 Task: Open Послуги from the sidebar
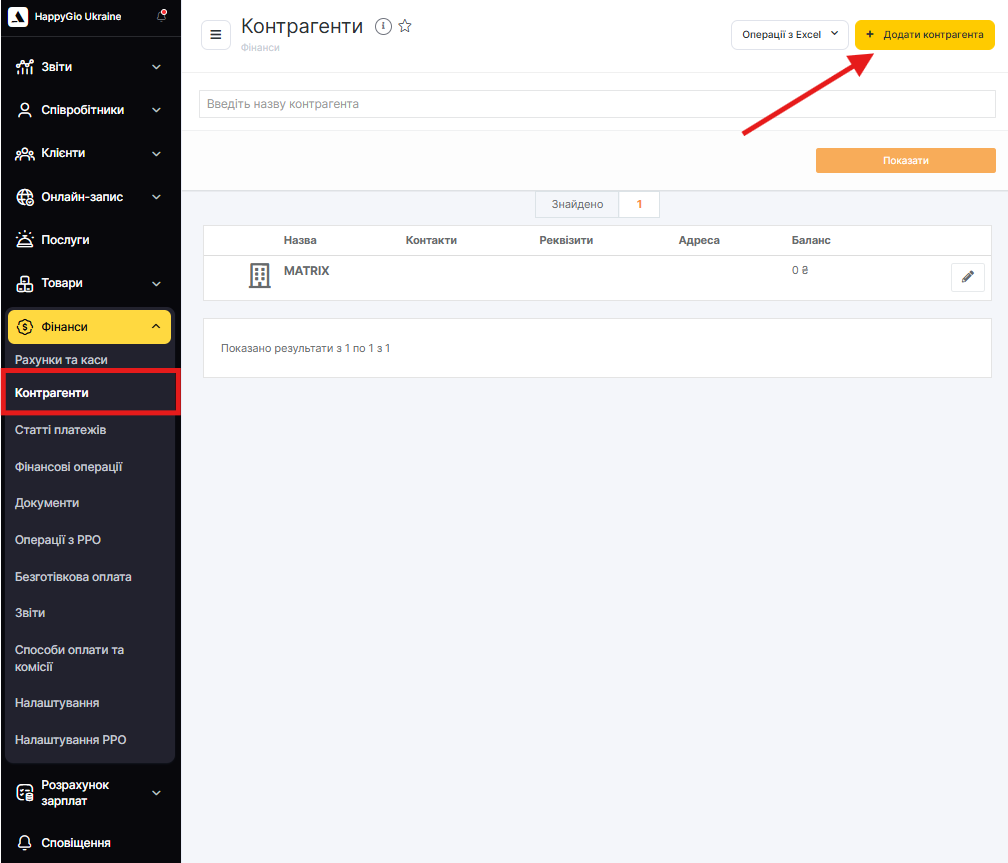(65, 240)
